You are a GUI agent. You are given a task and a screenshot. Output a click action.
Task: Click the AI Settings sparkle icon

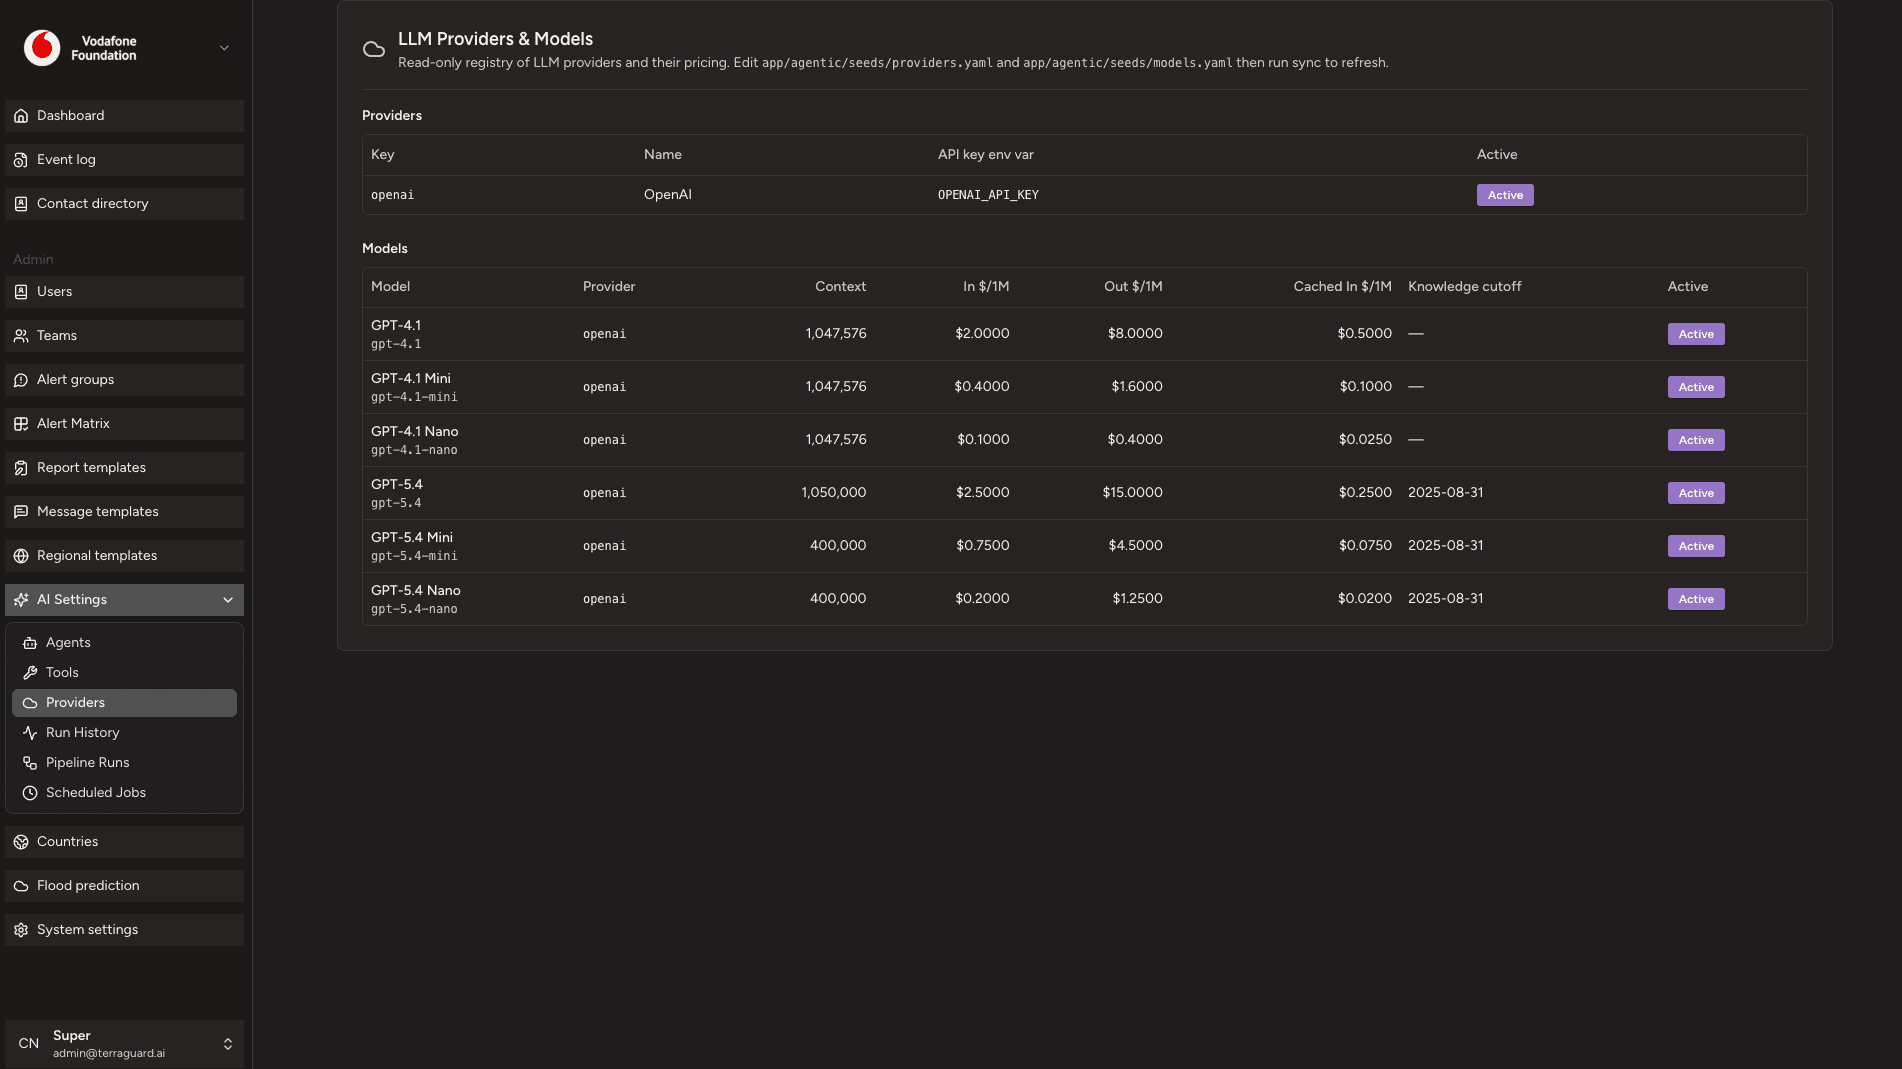[21, 600]
